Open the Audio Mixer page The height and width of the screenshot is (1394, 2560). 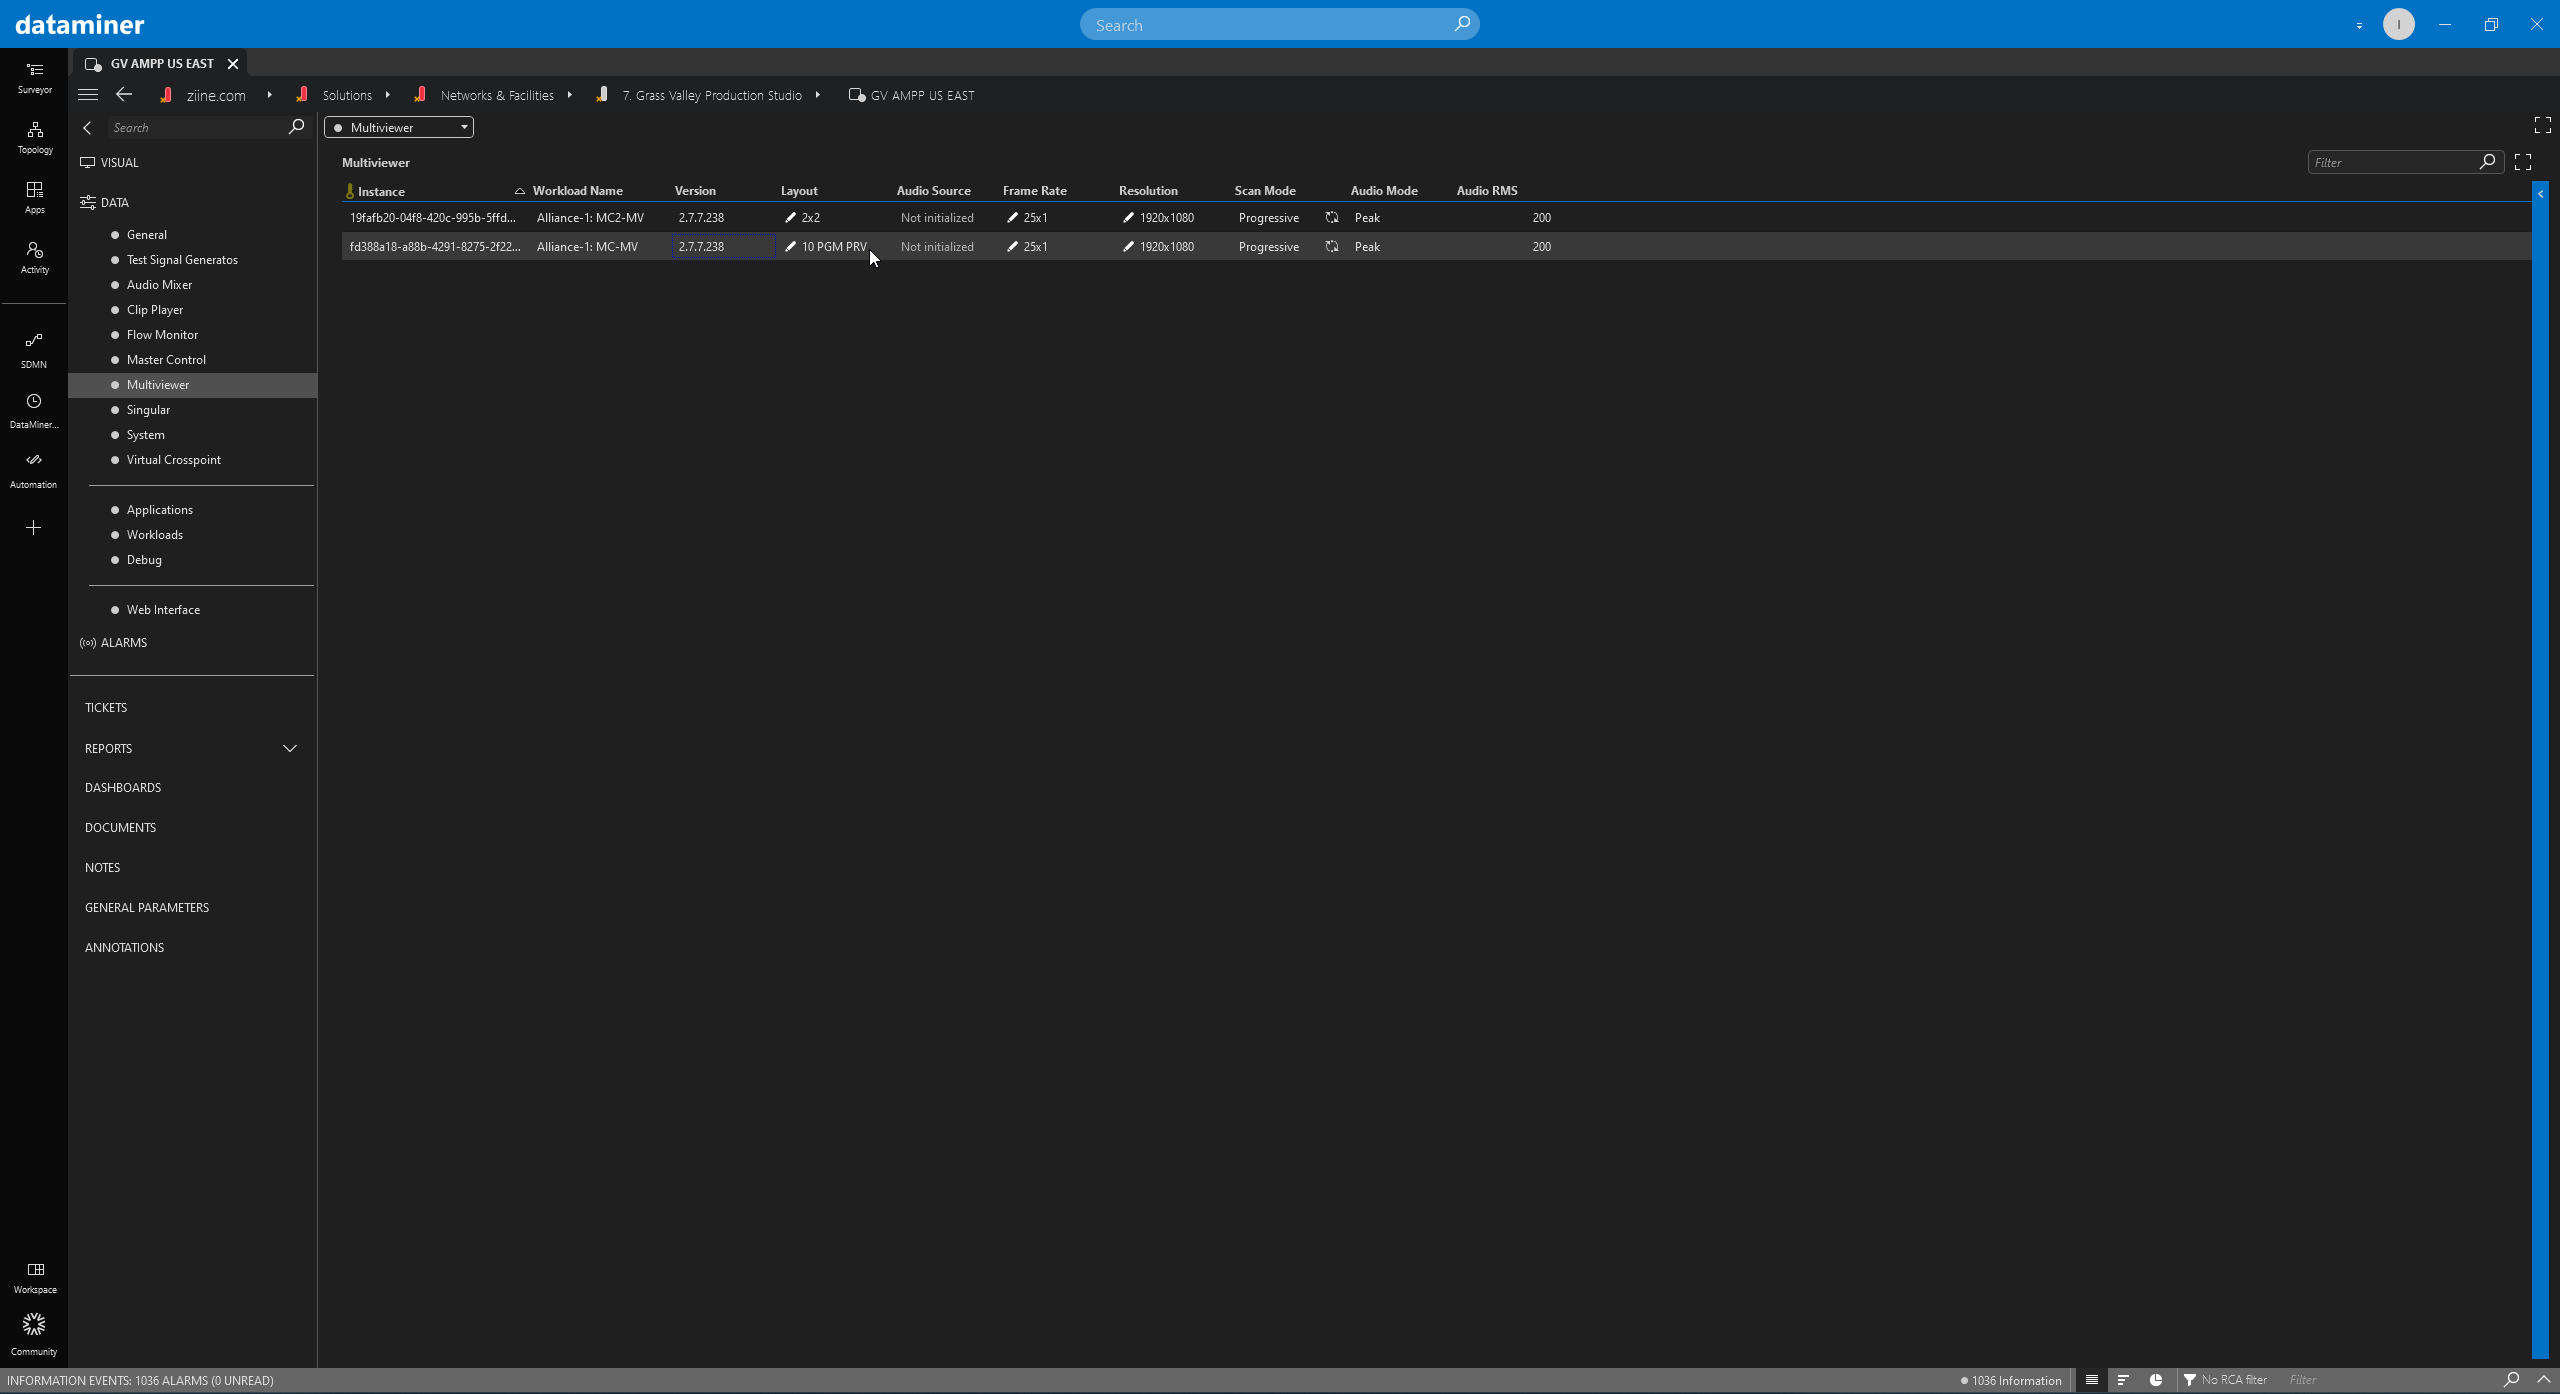pos(159,285)
